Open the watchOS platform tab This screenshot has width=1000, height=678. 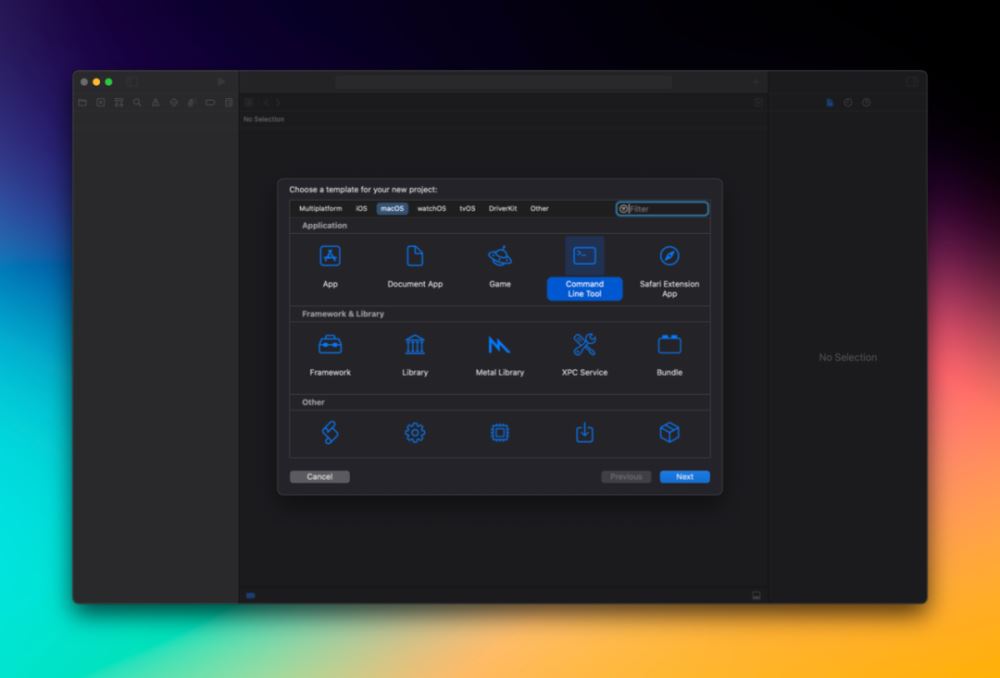coord(431,209)
